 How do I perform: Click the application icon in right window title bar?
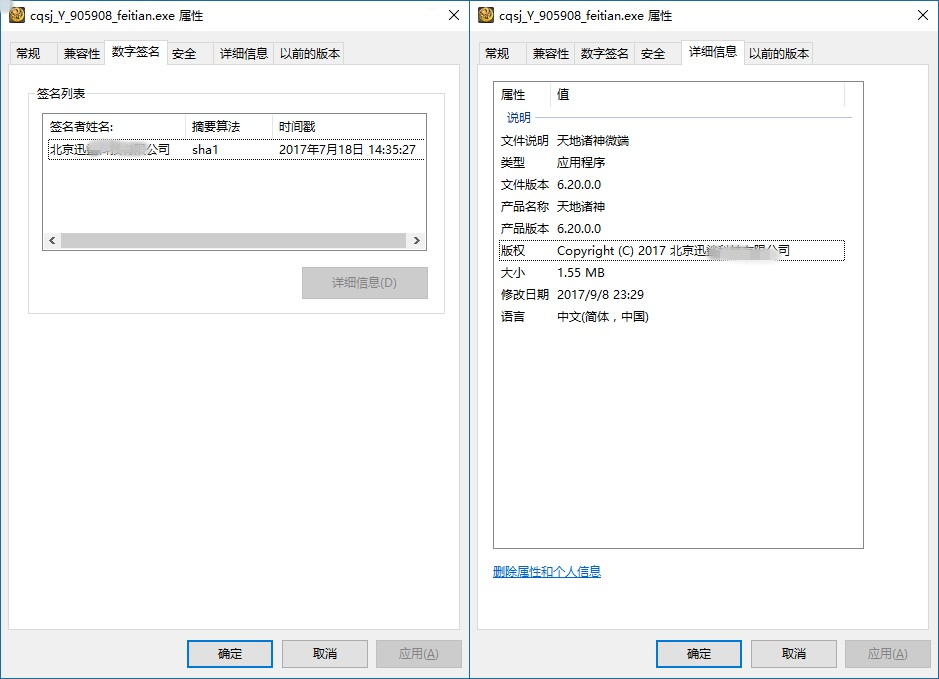click(486, 15)
